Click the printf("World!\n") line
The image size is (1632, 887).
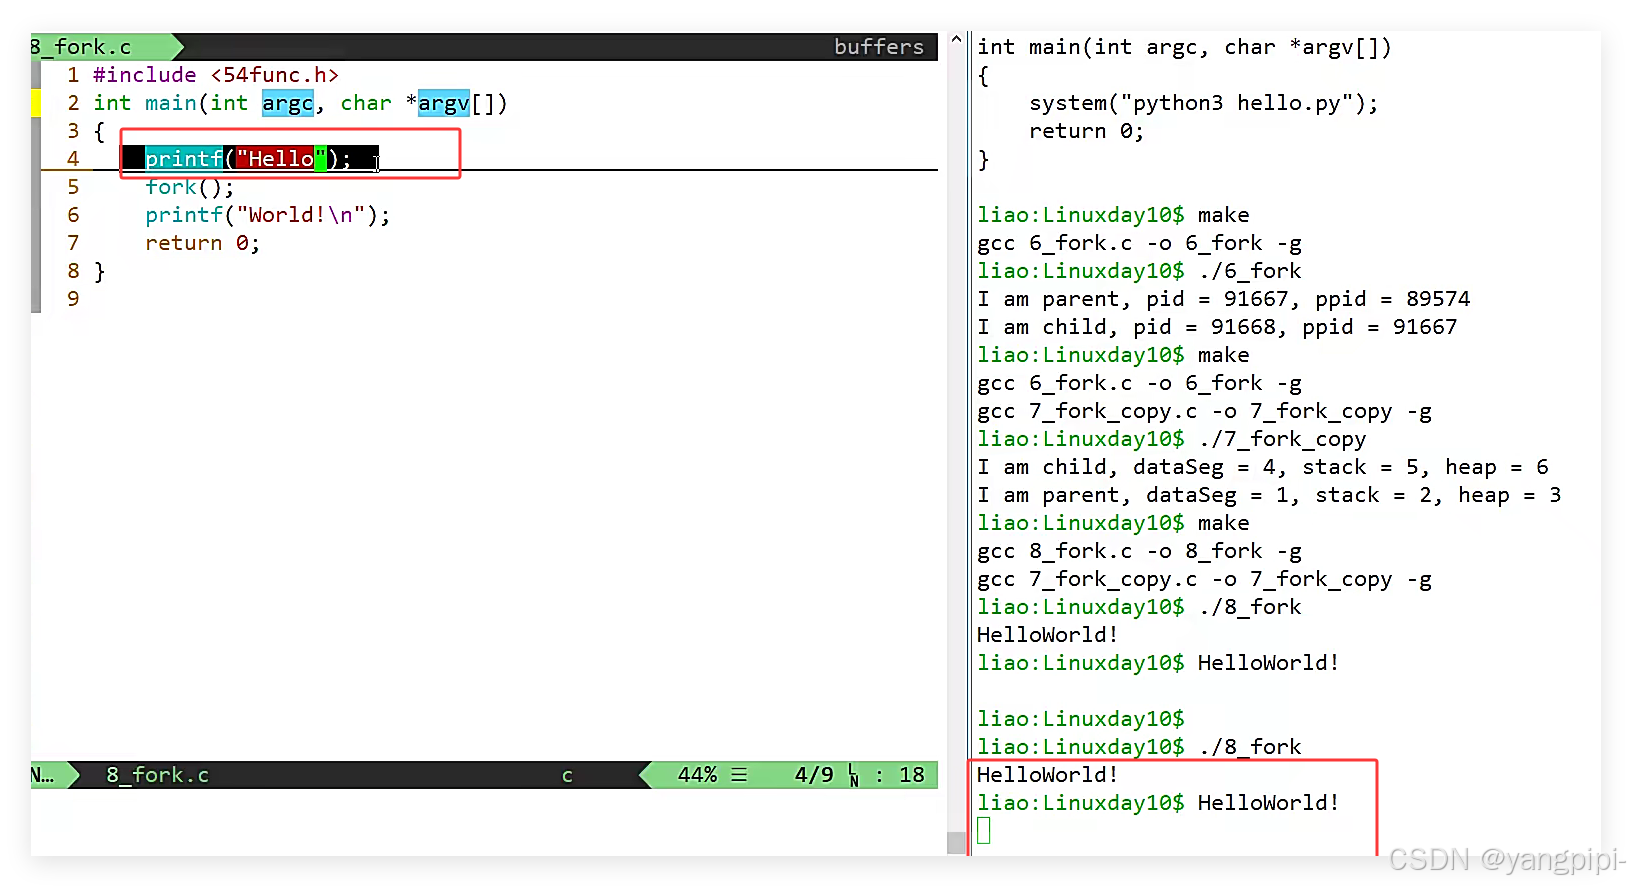pos(268,215)
